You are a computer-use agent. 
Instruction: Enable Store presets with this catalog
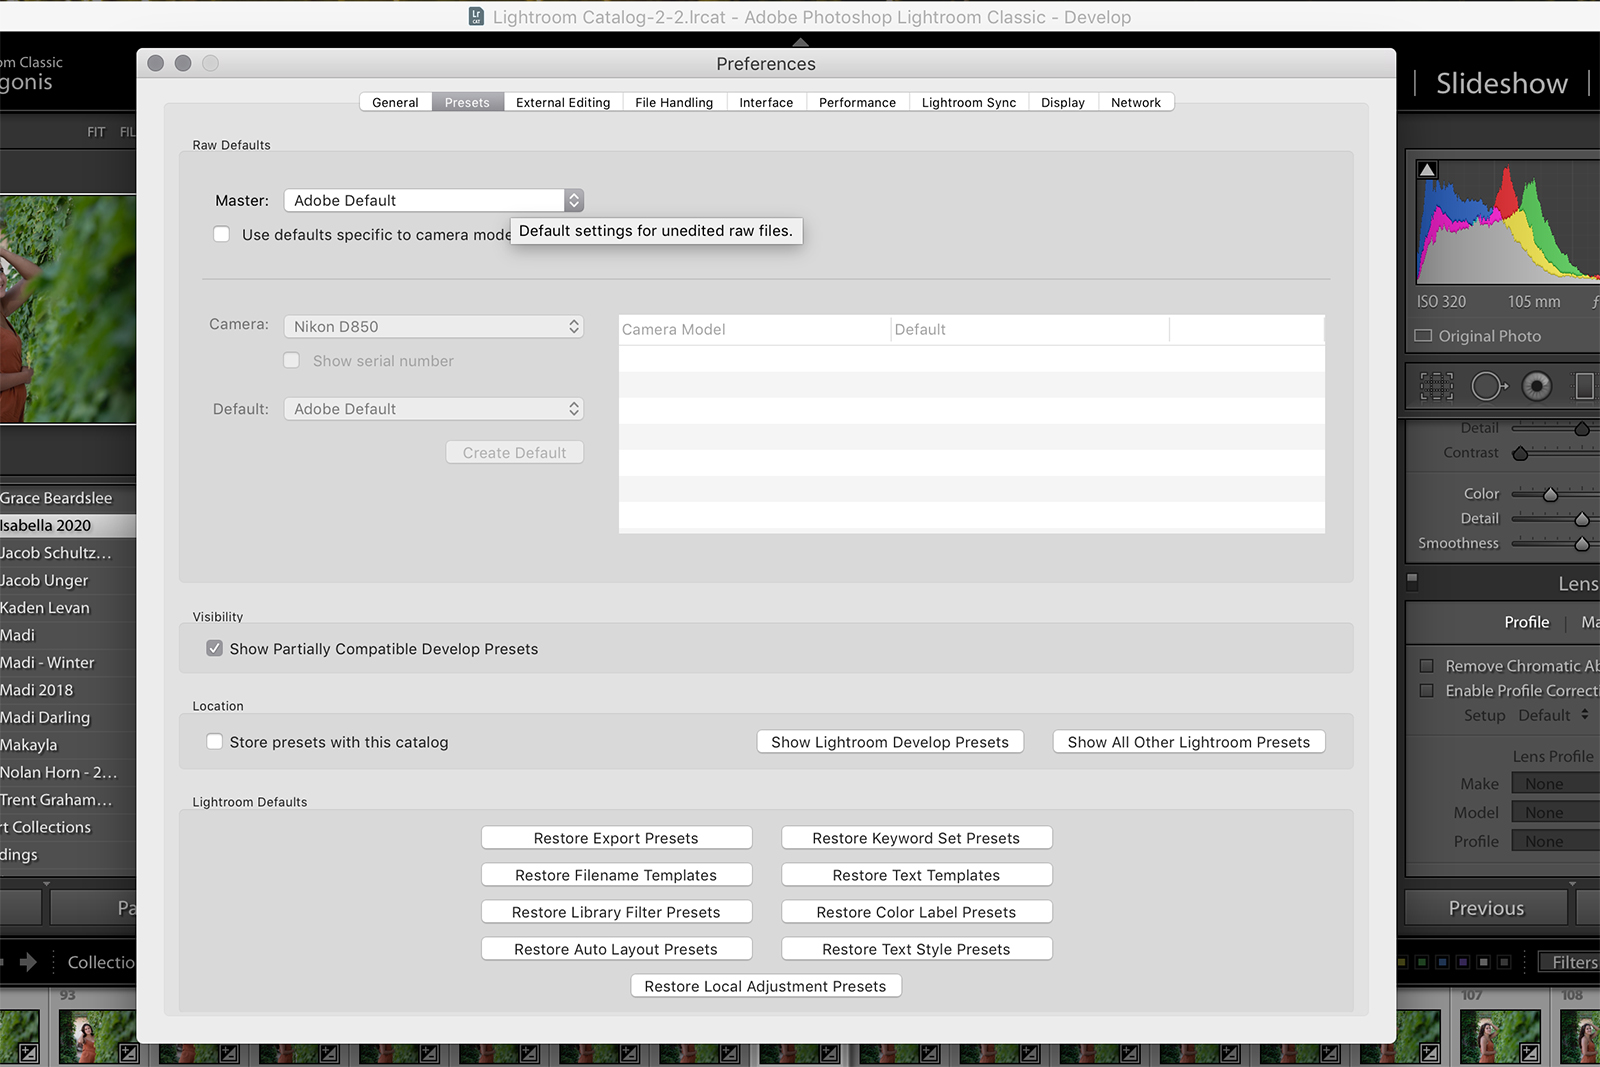(214, 741)
